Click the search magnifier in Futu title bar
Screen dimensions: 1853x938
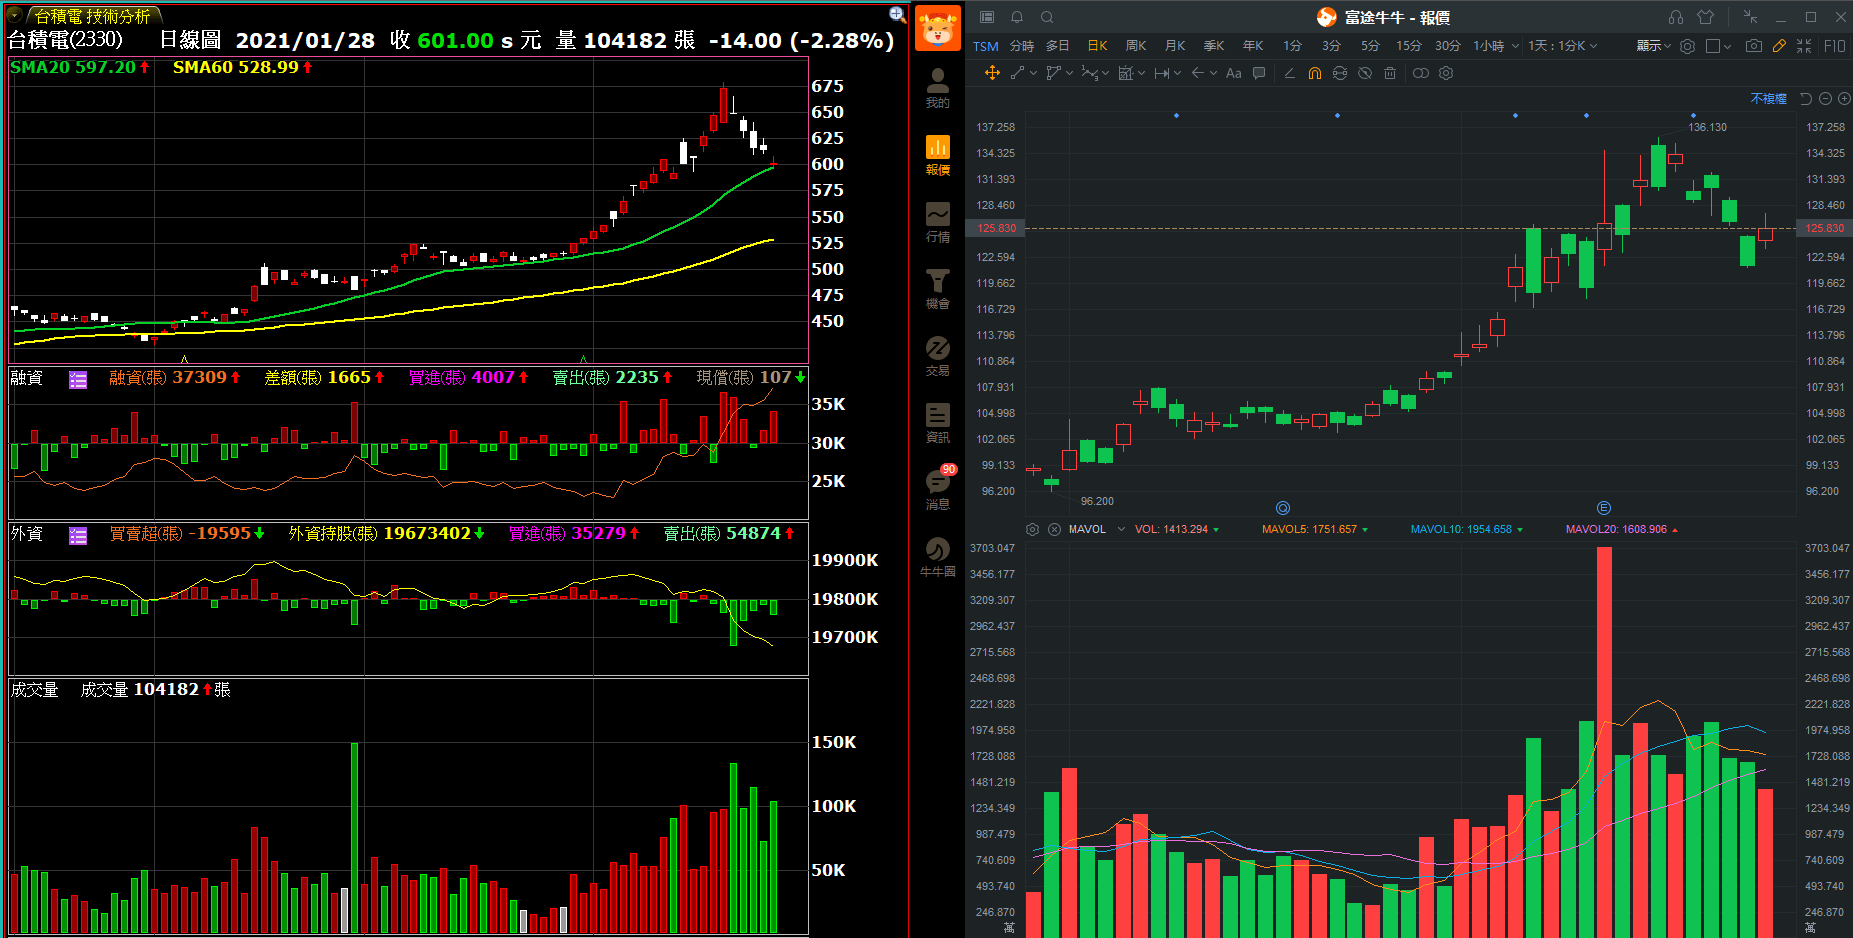tap(1047, 17)
